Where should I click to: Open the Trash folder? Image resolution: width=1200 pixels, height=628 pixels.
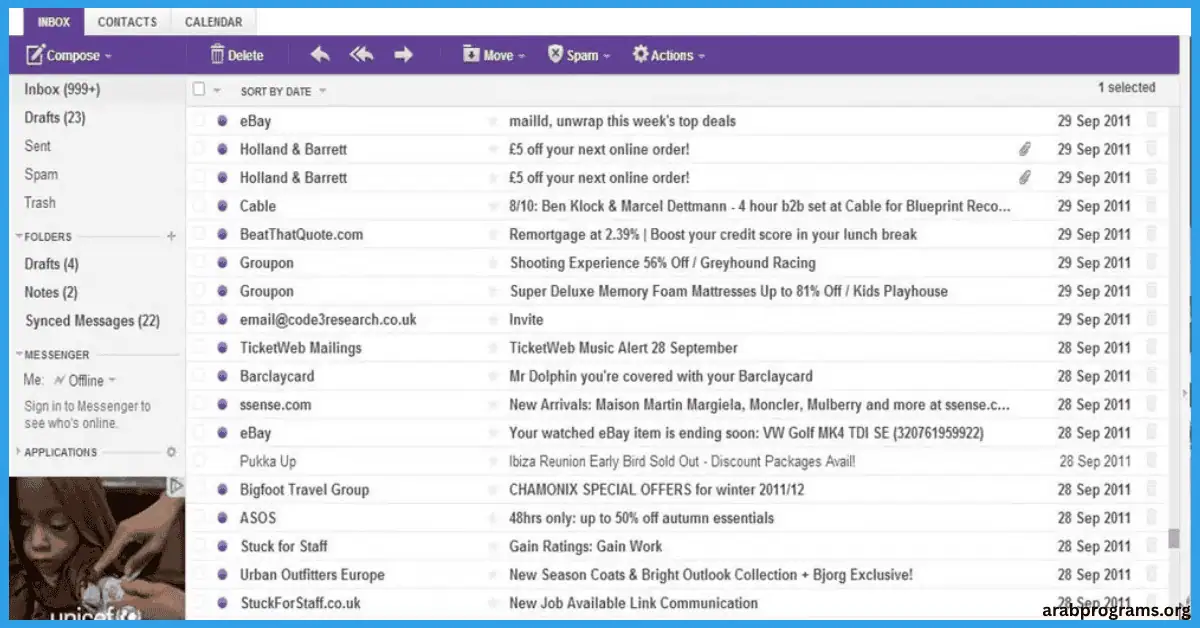40,203
